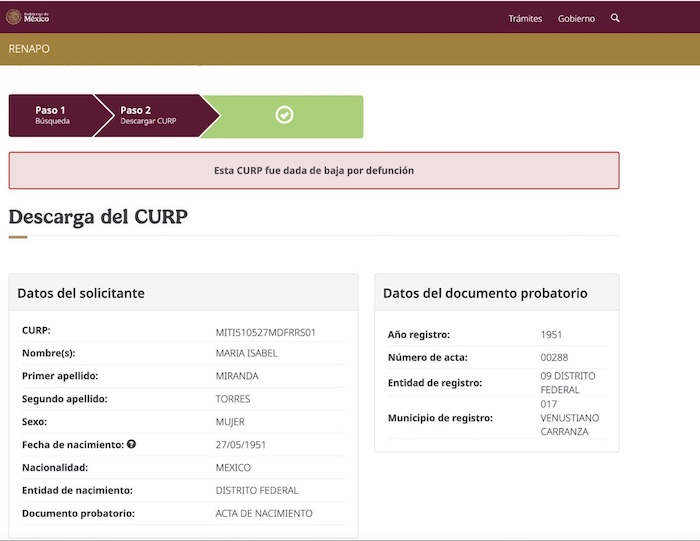Click the Datos del documento probatorio header

pos(485,293)
